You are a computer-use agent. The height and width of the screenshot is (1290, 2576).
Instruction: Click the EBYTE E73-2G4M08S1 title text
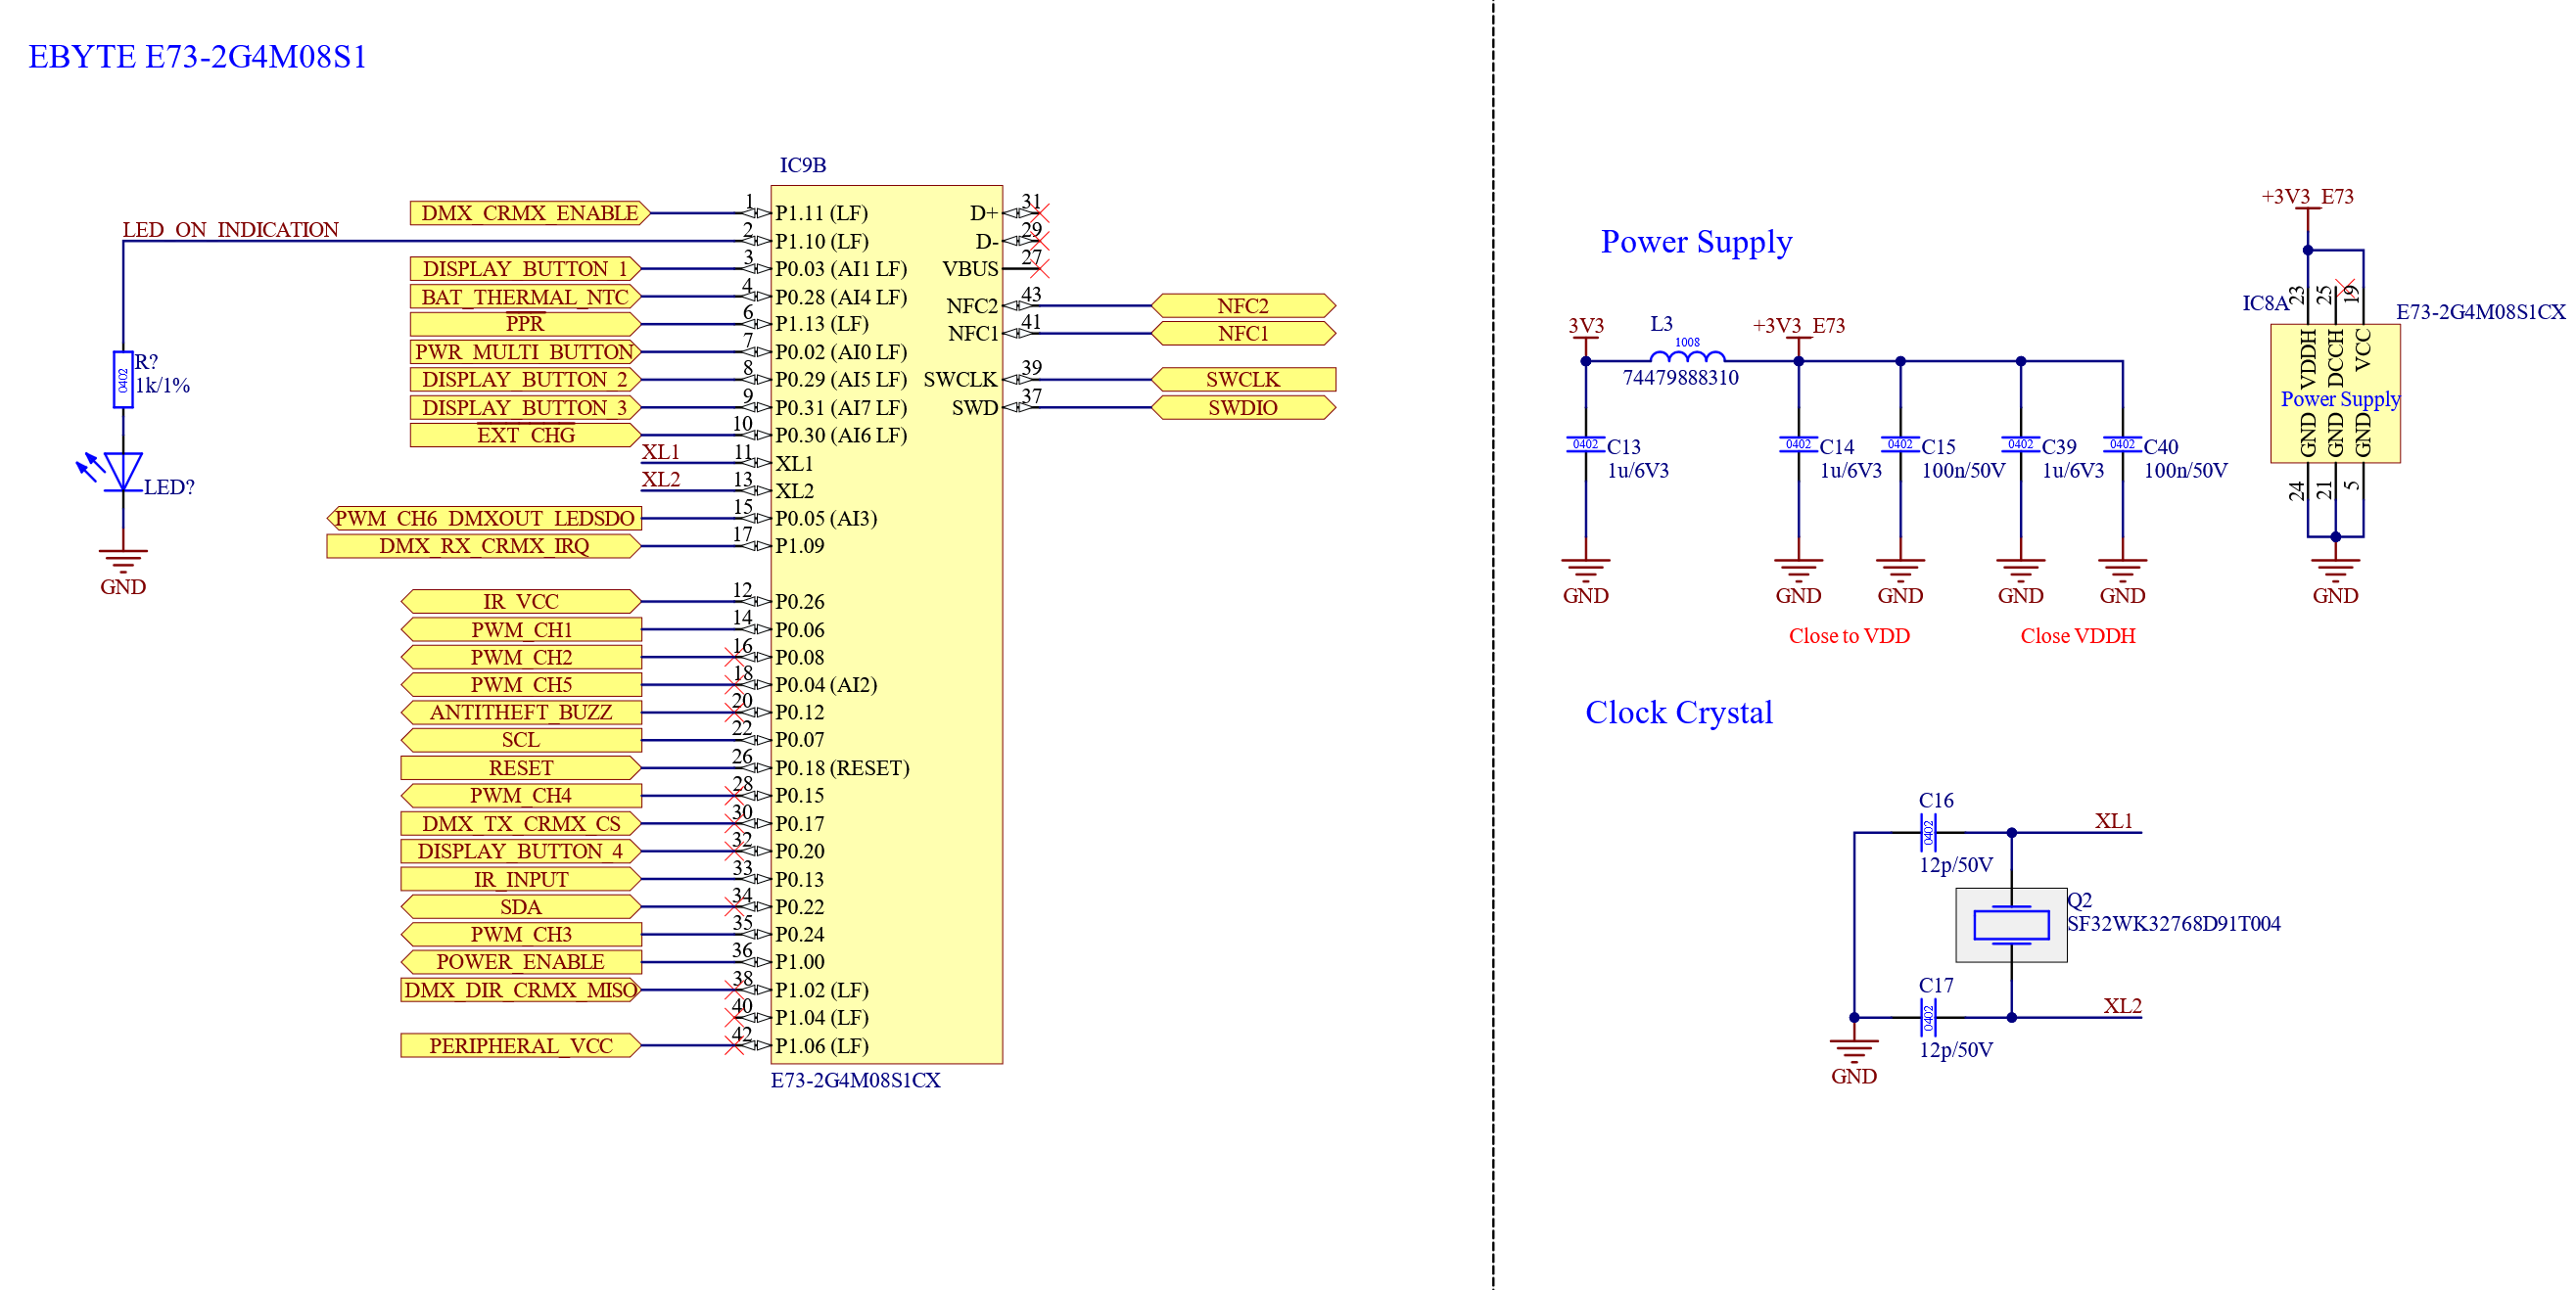197,56
